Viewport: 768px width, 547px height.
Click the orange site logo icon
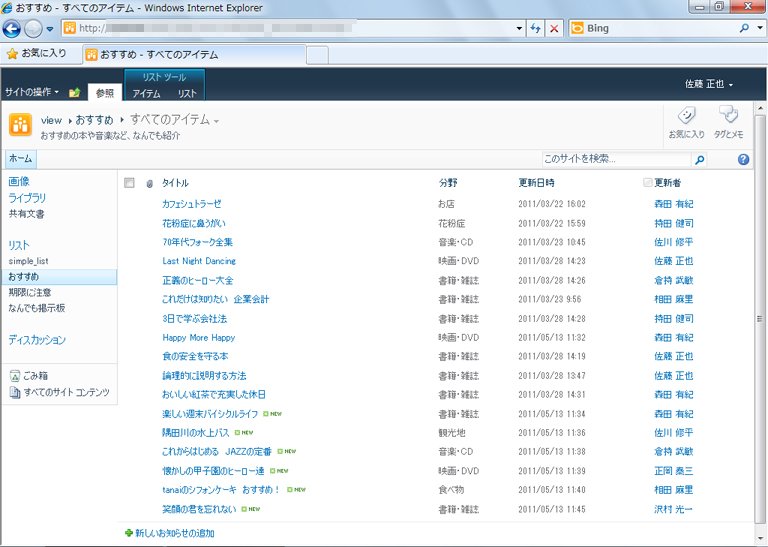(x=20, y=125)
